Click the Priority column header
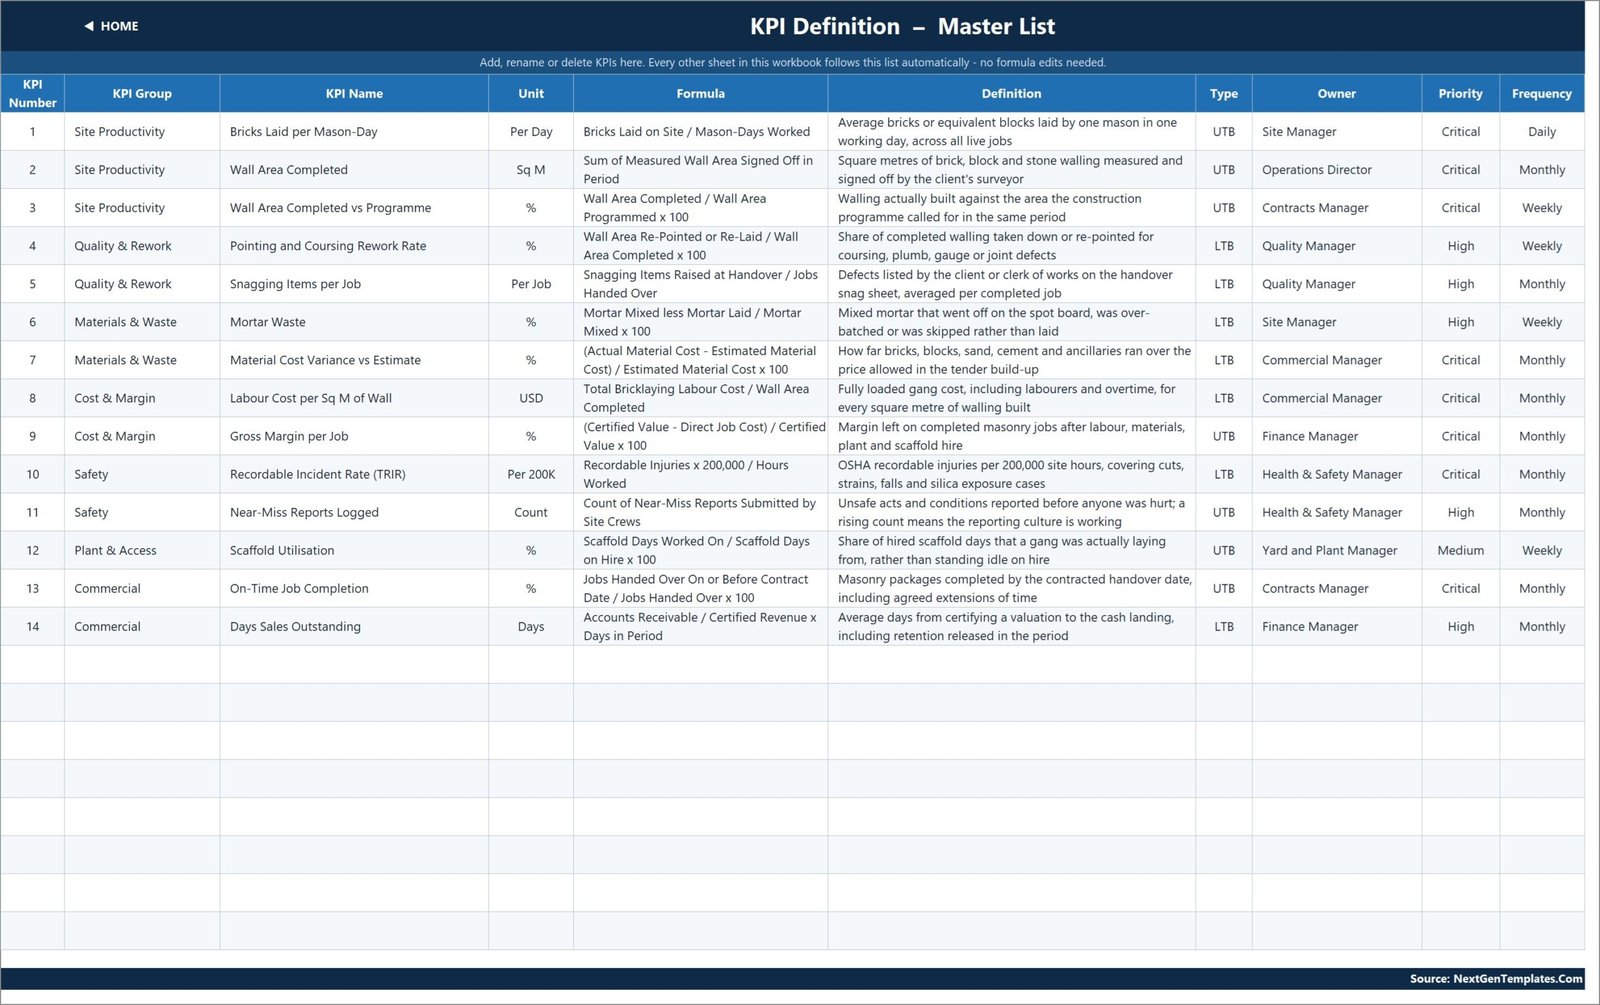This screenshot has width=1600, height=1005. pyautogui.click(x=1460, y=93)
